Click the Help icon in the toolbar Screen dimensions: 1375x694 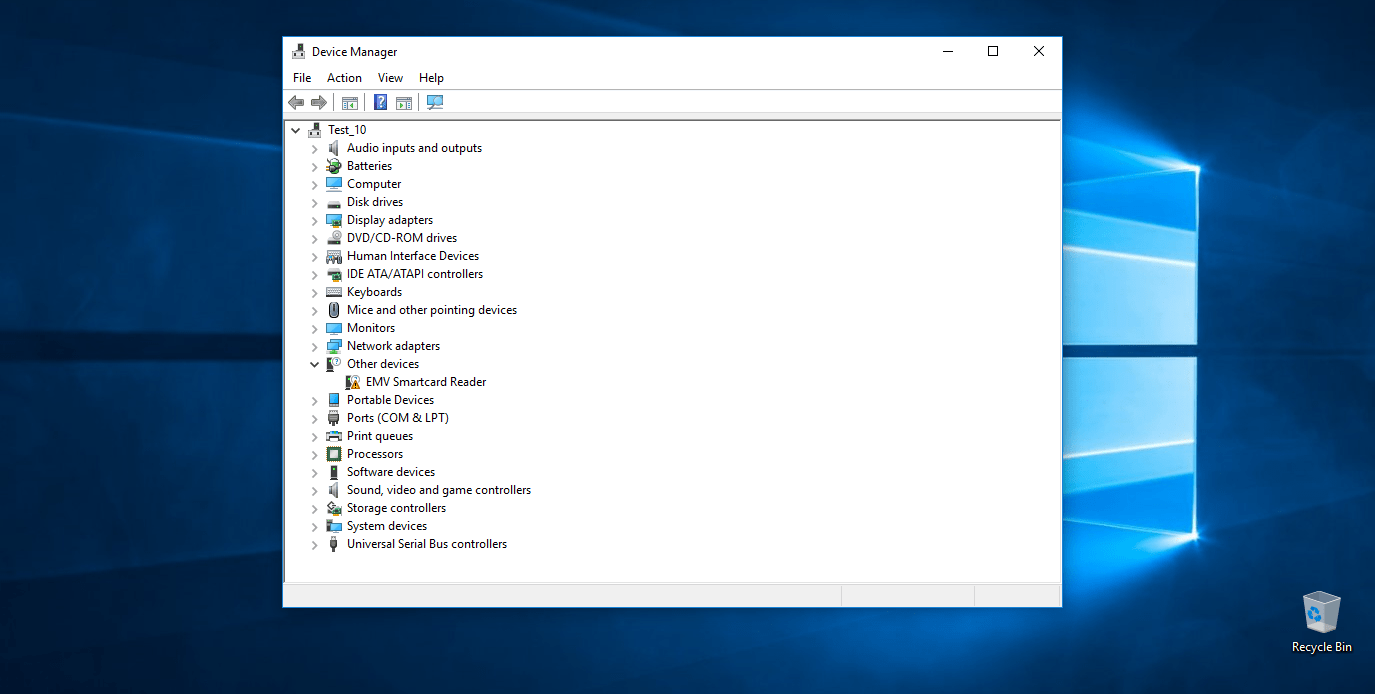pos(380,101)
